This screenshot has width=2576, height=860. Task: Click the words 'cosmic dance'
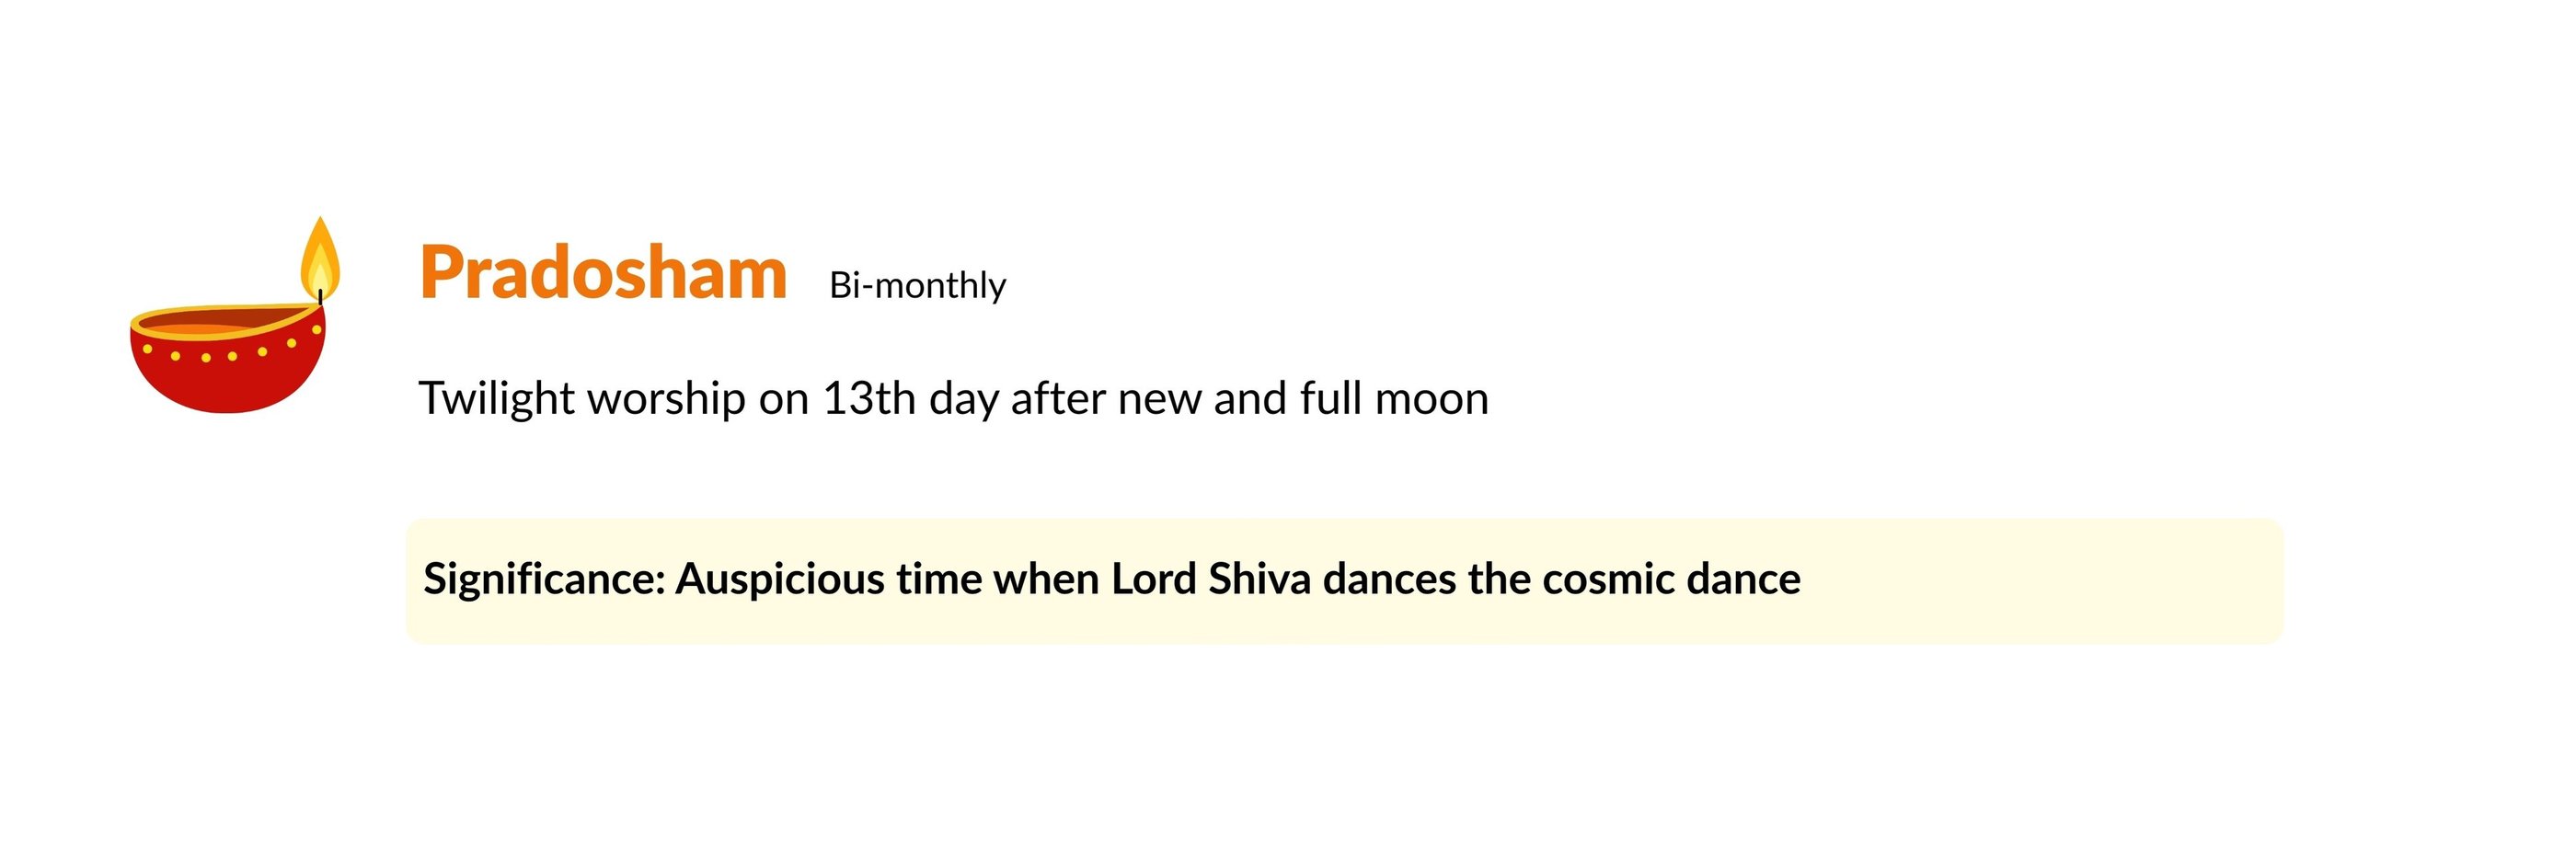[1671, 579]
